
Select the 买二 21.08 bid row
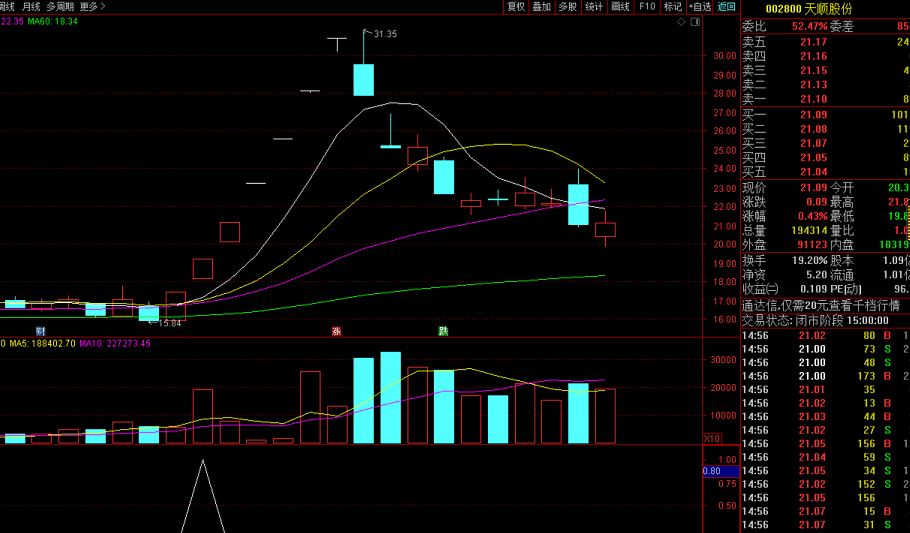825,129
